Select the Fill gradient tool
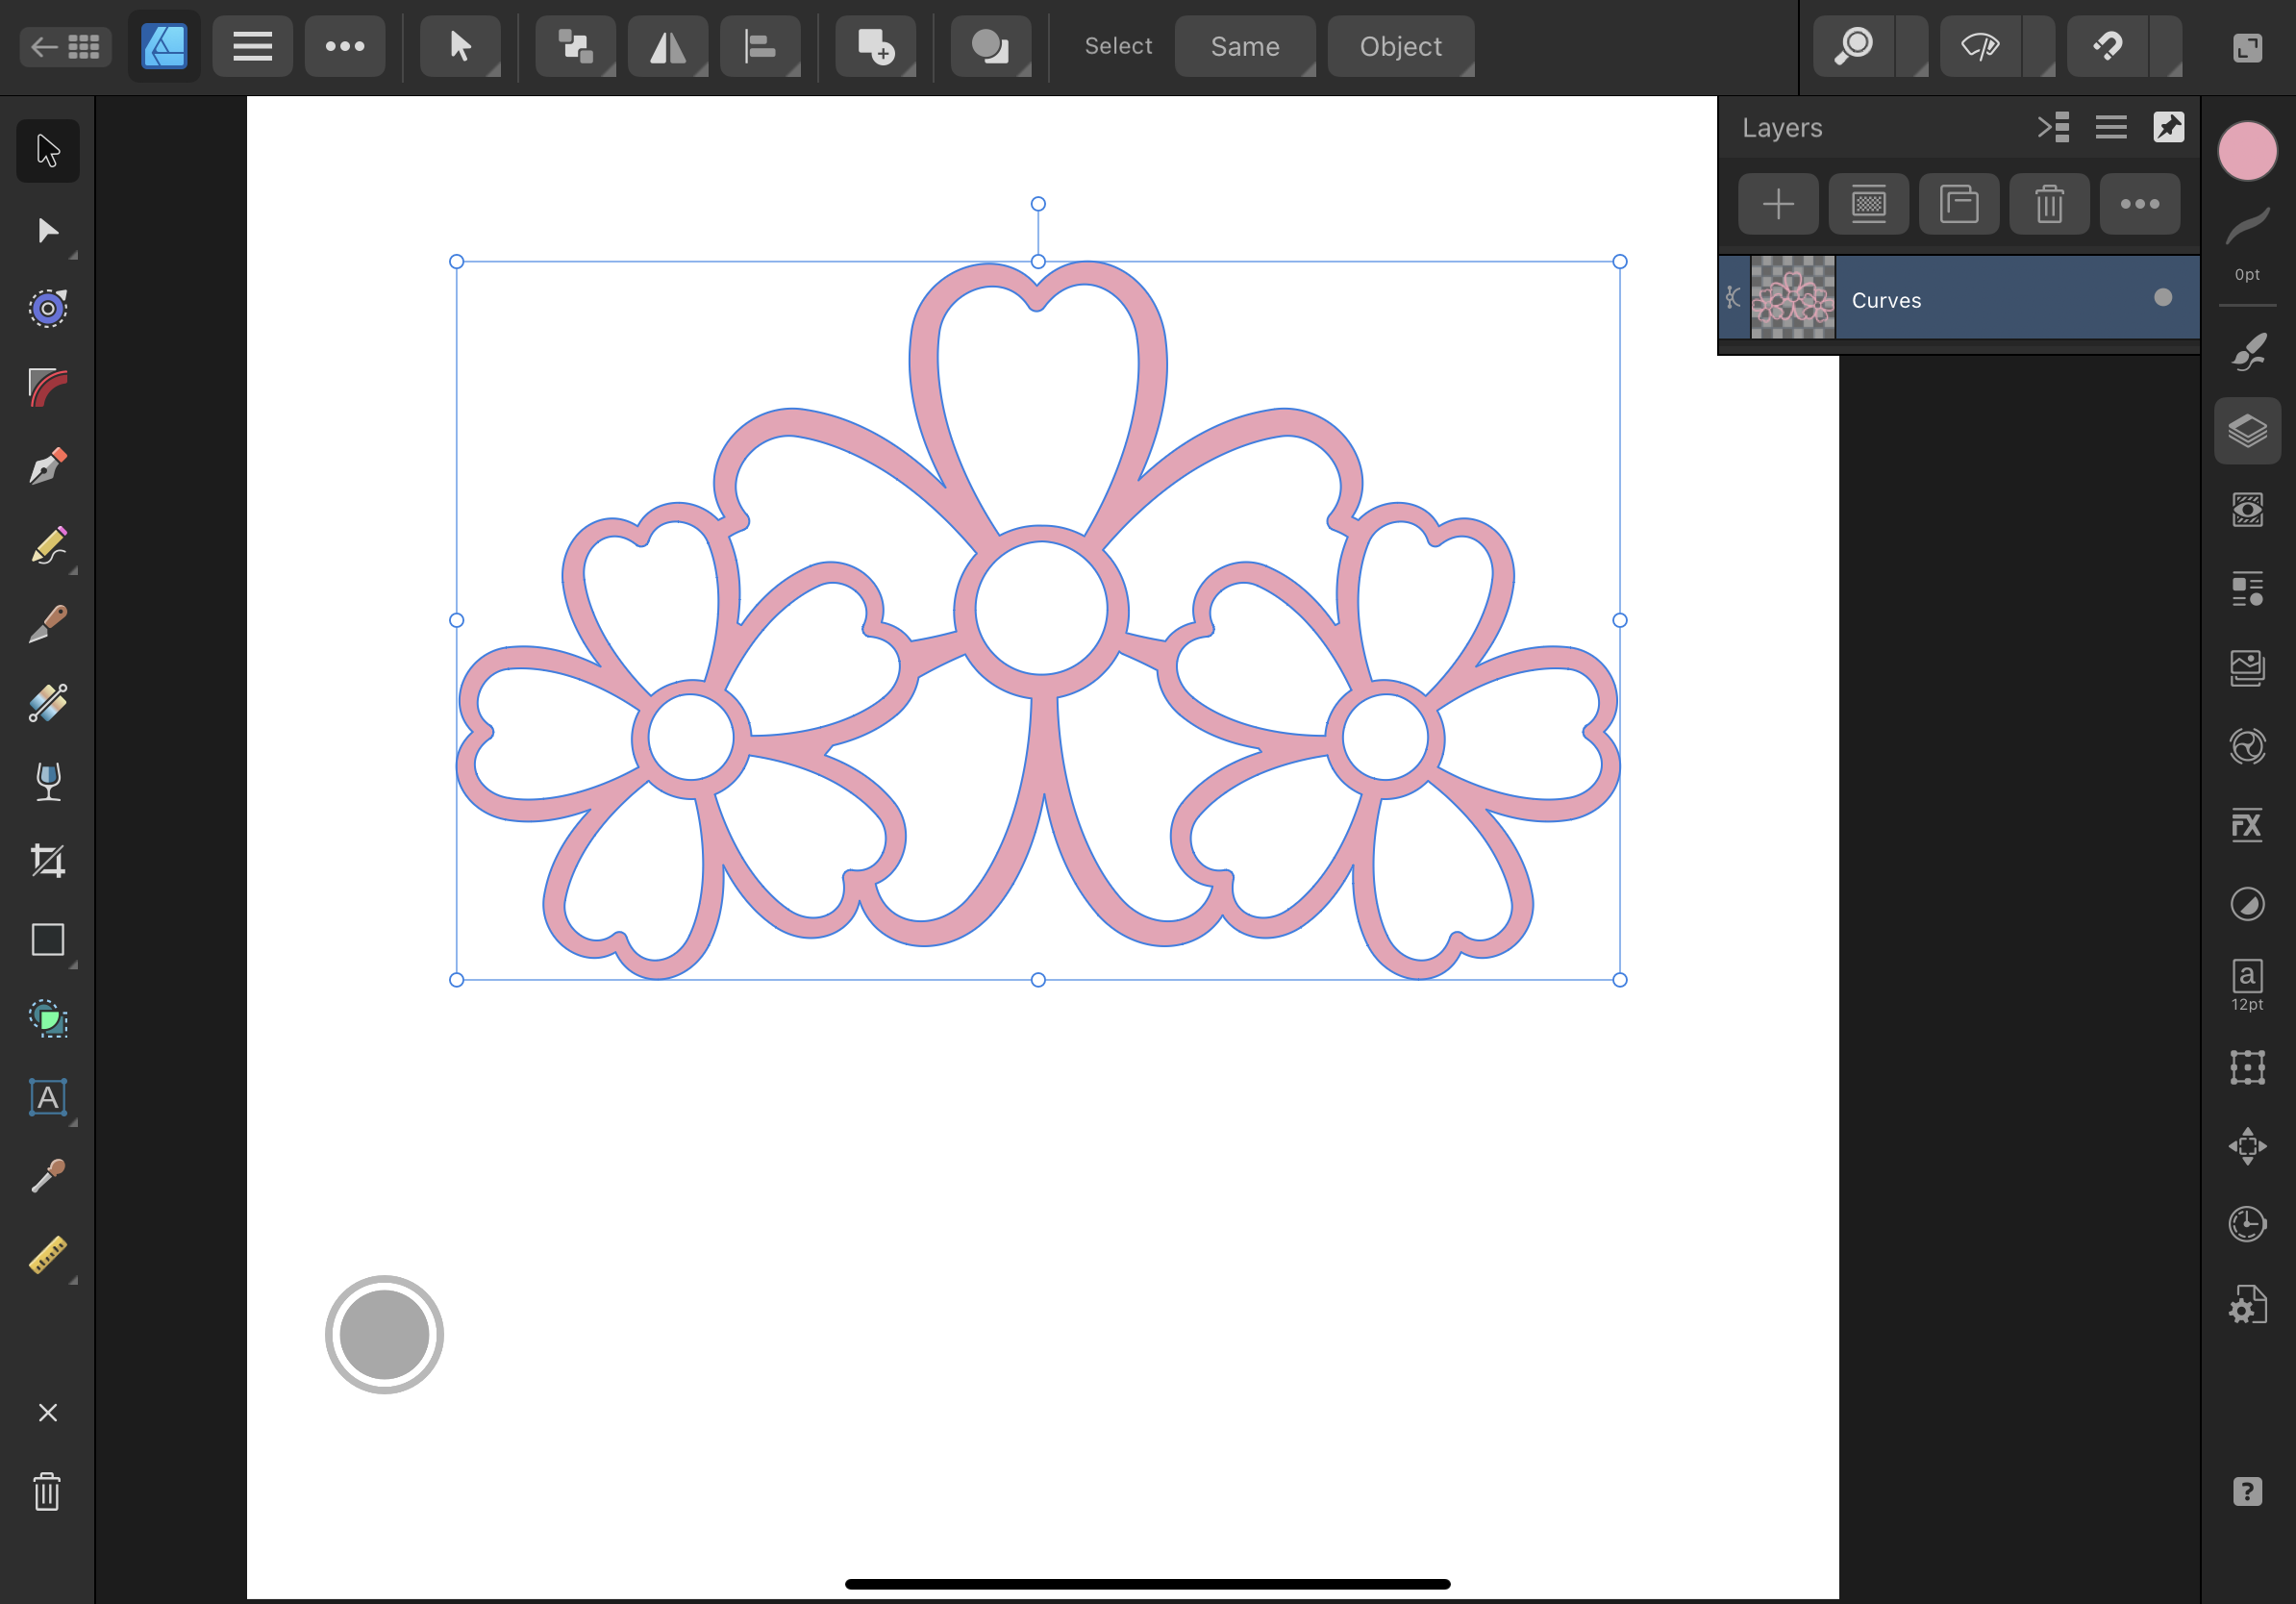2296x1604 pixels. click(x=47, y=703)
